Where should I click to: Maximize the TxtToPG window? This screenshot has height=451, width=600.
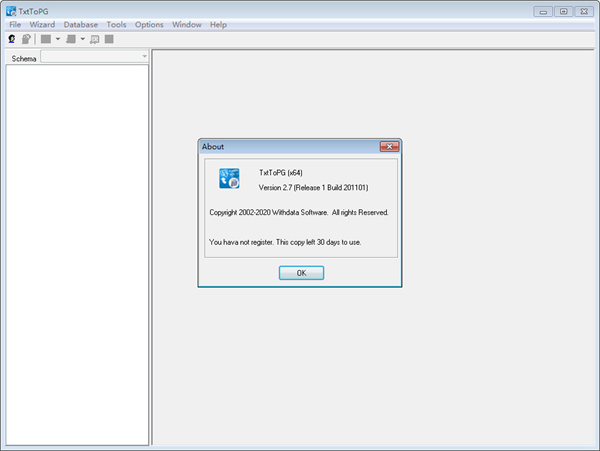click(564, 11)
